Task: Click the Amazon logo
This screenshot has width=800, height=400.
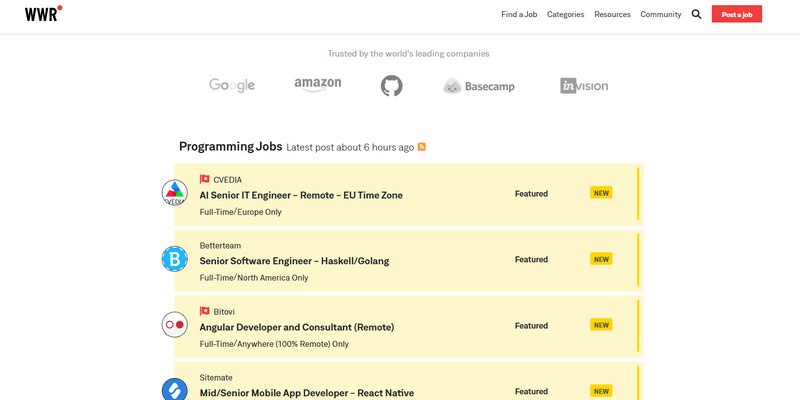Action: [x=317, y=84]
